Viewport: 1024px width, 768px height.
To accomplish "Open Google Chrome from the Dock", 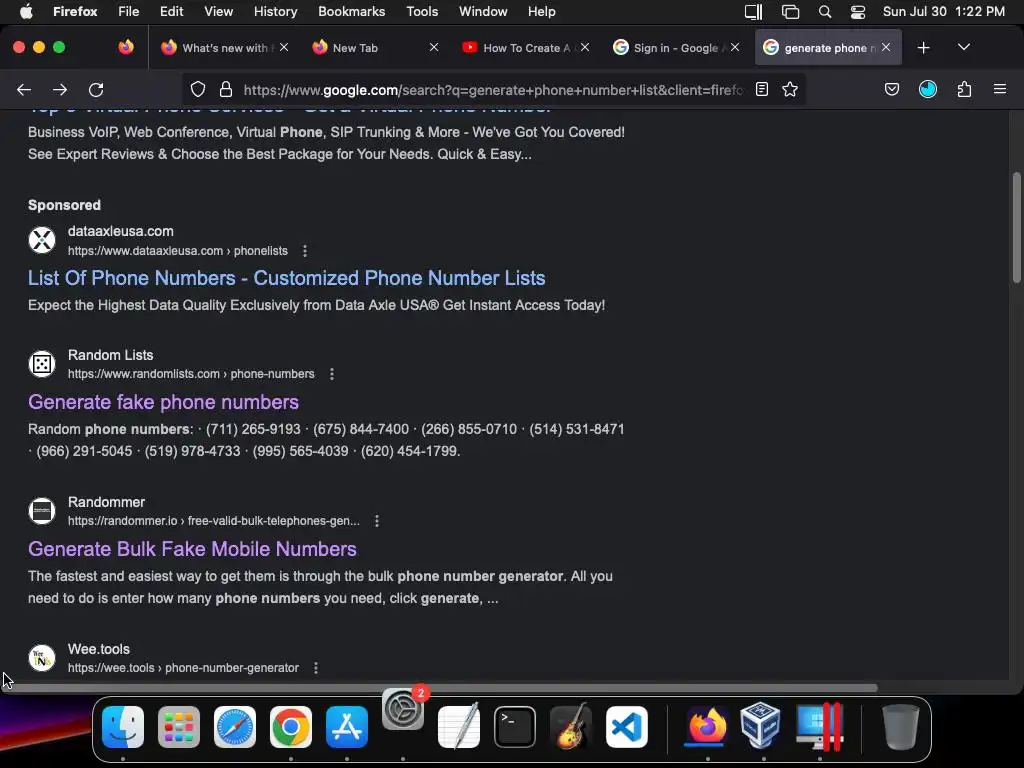I will pos(291,727).
